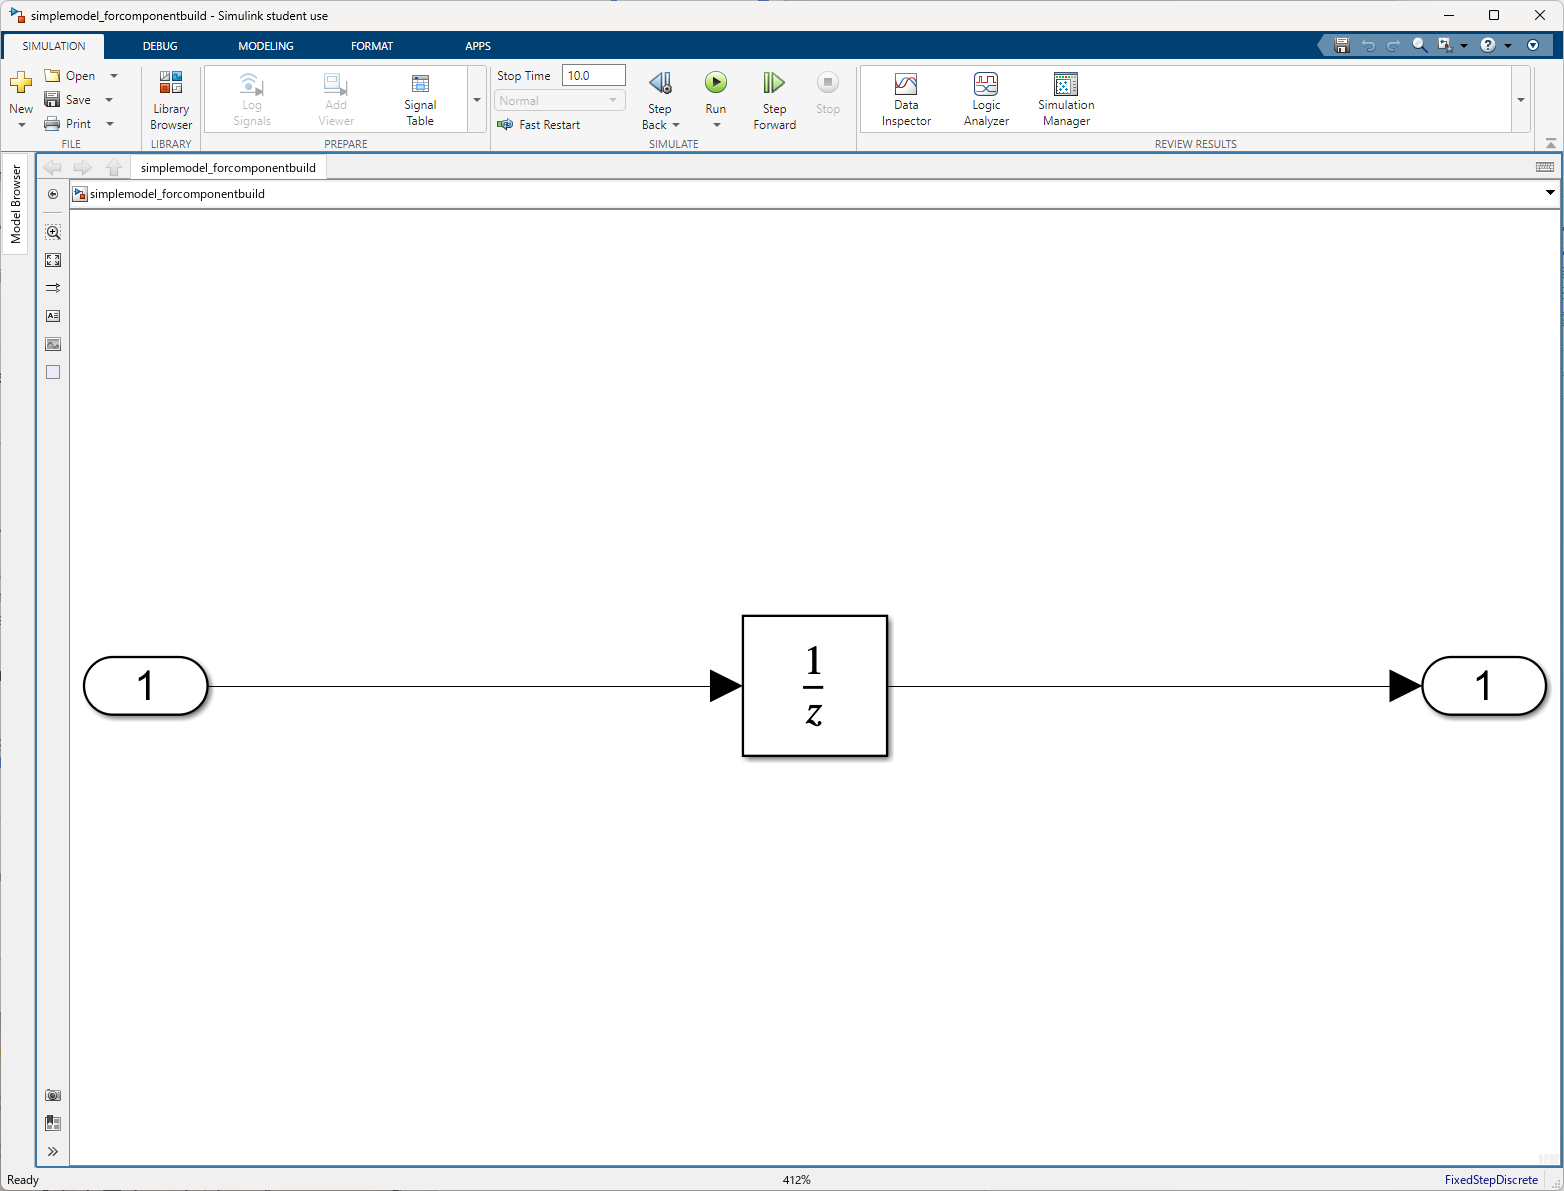Screen dimensions: 1564x1191
Task: Click simplemodel_forcomponentbuild in breadcrumb bar
Action: (x=177, y=194)
